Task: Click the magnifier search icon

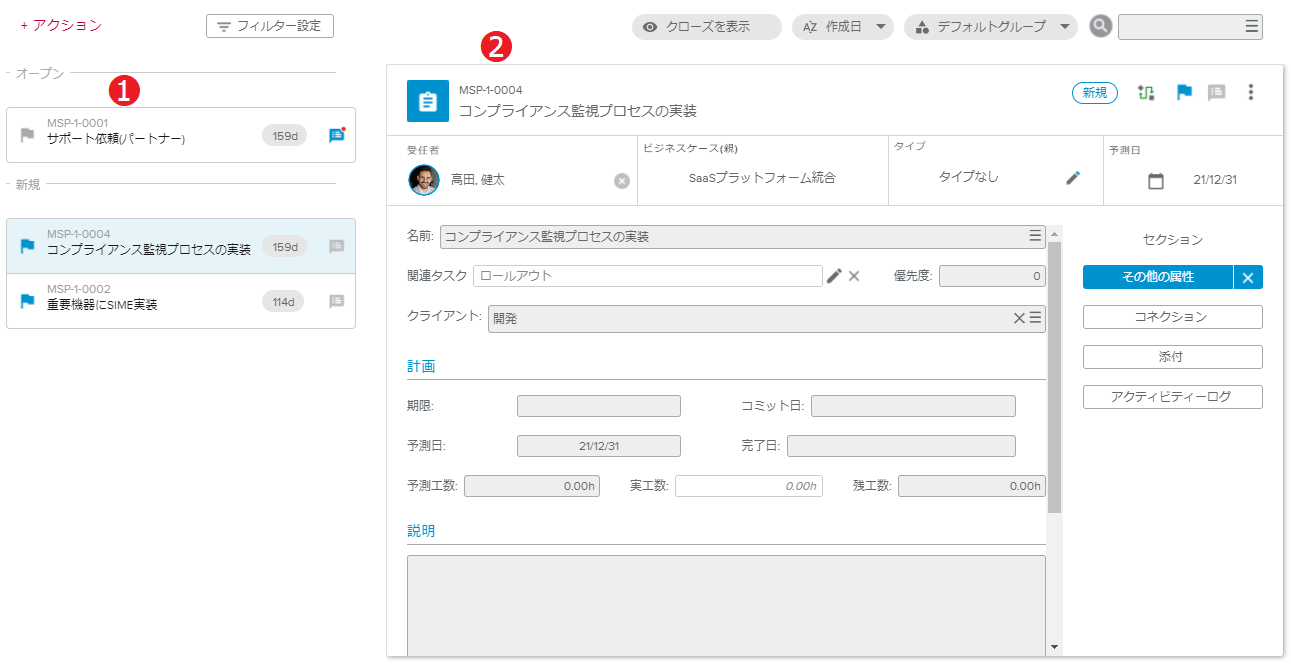Action: [x=1101, y=27]
